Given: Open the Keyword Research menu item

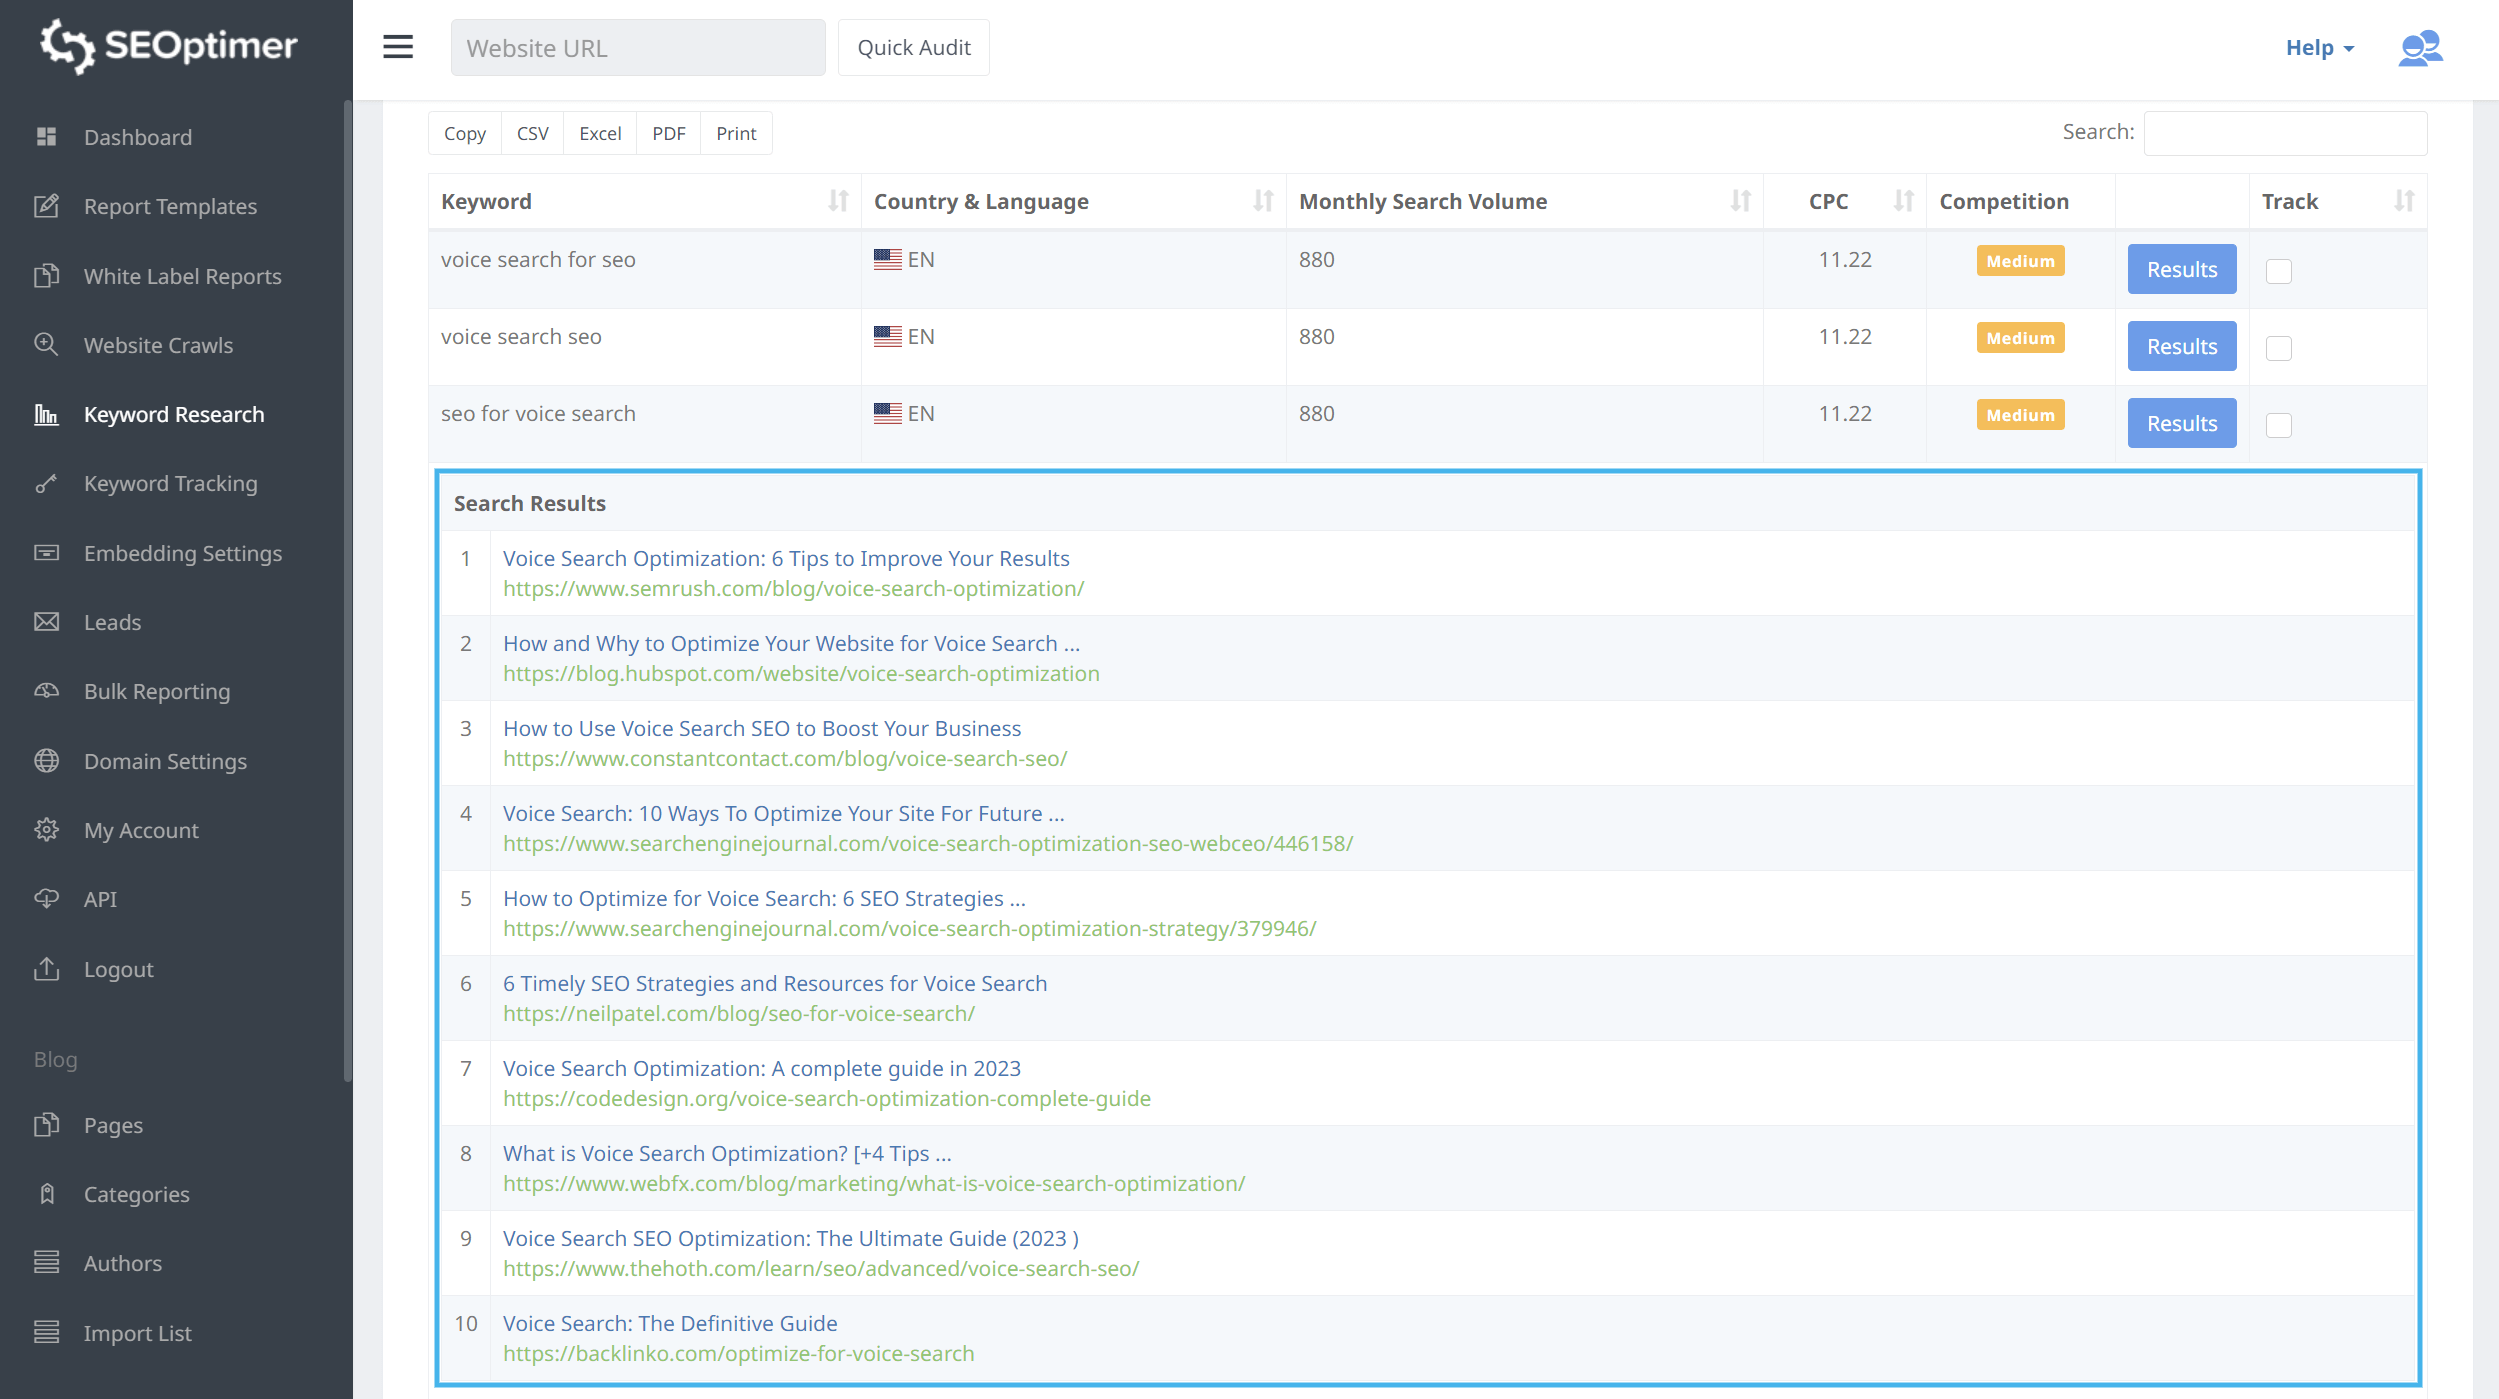Looking at the screenshot, I should [173, 414].
